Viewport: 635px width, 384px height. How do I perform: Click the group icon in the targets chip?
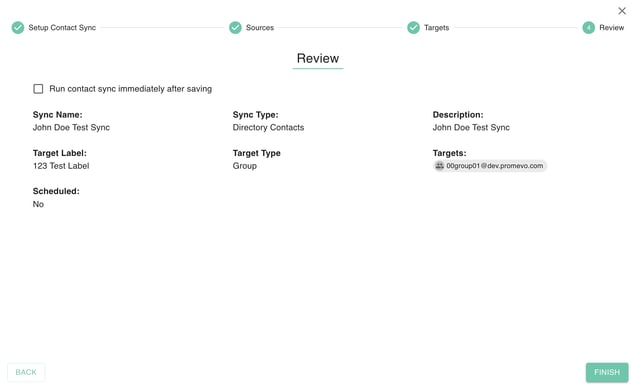click(439, 166)
